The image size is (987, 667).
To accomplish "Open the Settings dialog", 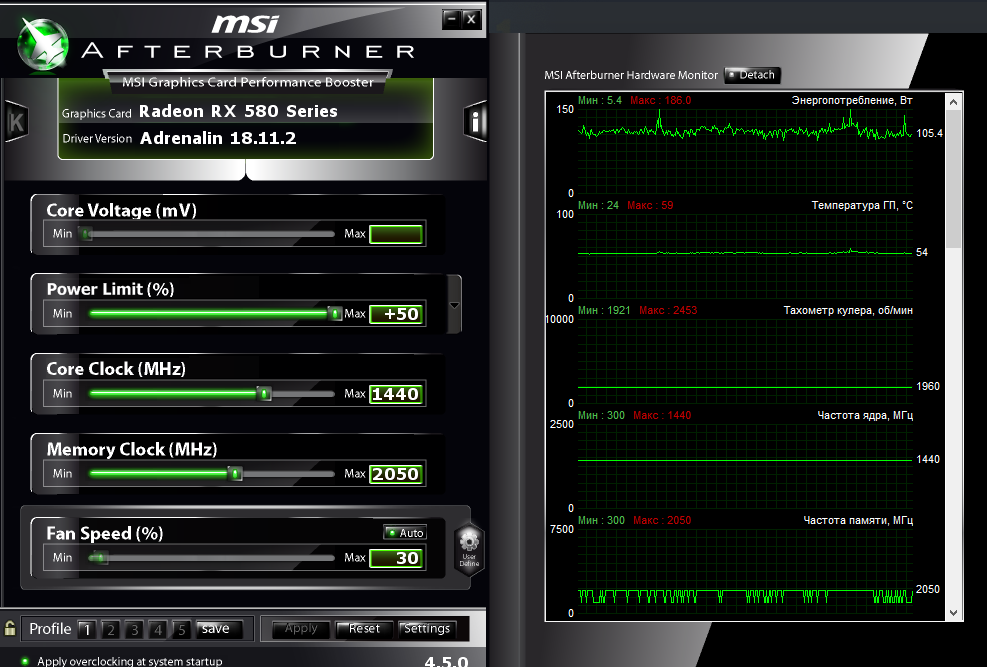I will coord(427,629).
